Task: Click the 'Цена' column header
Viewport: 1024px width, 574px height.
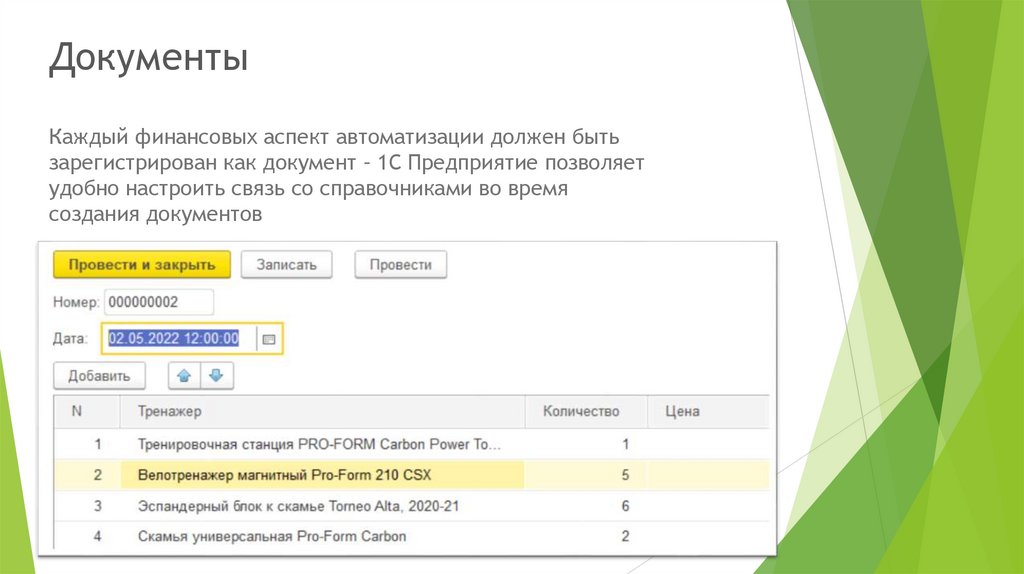Action: tap(708, 411)
